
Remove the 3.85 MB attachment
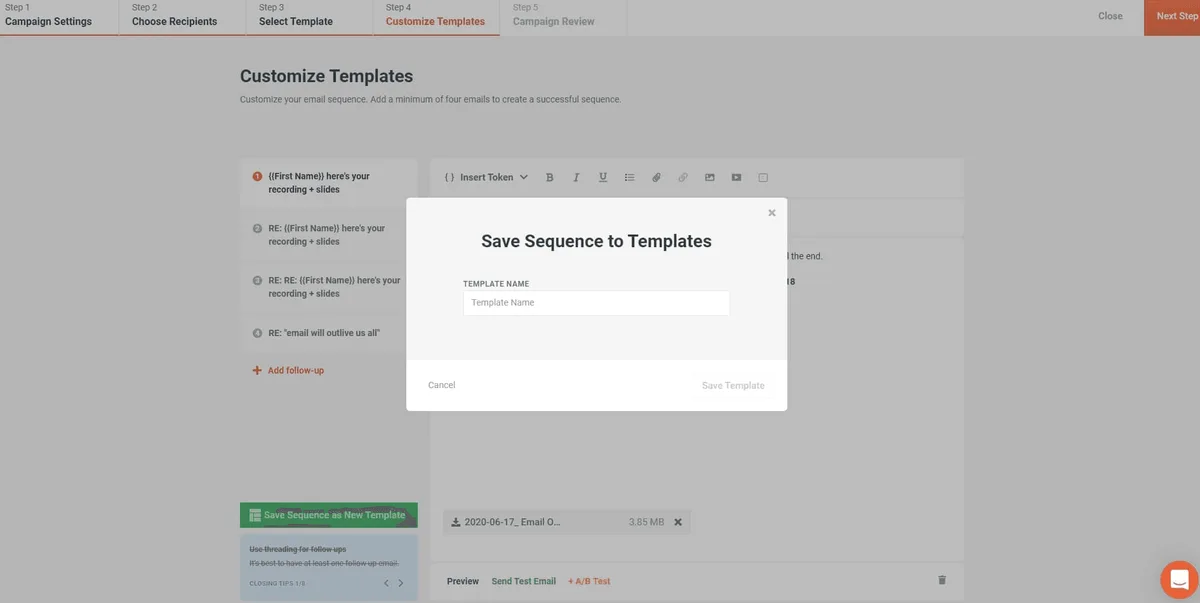click(677, 521)
